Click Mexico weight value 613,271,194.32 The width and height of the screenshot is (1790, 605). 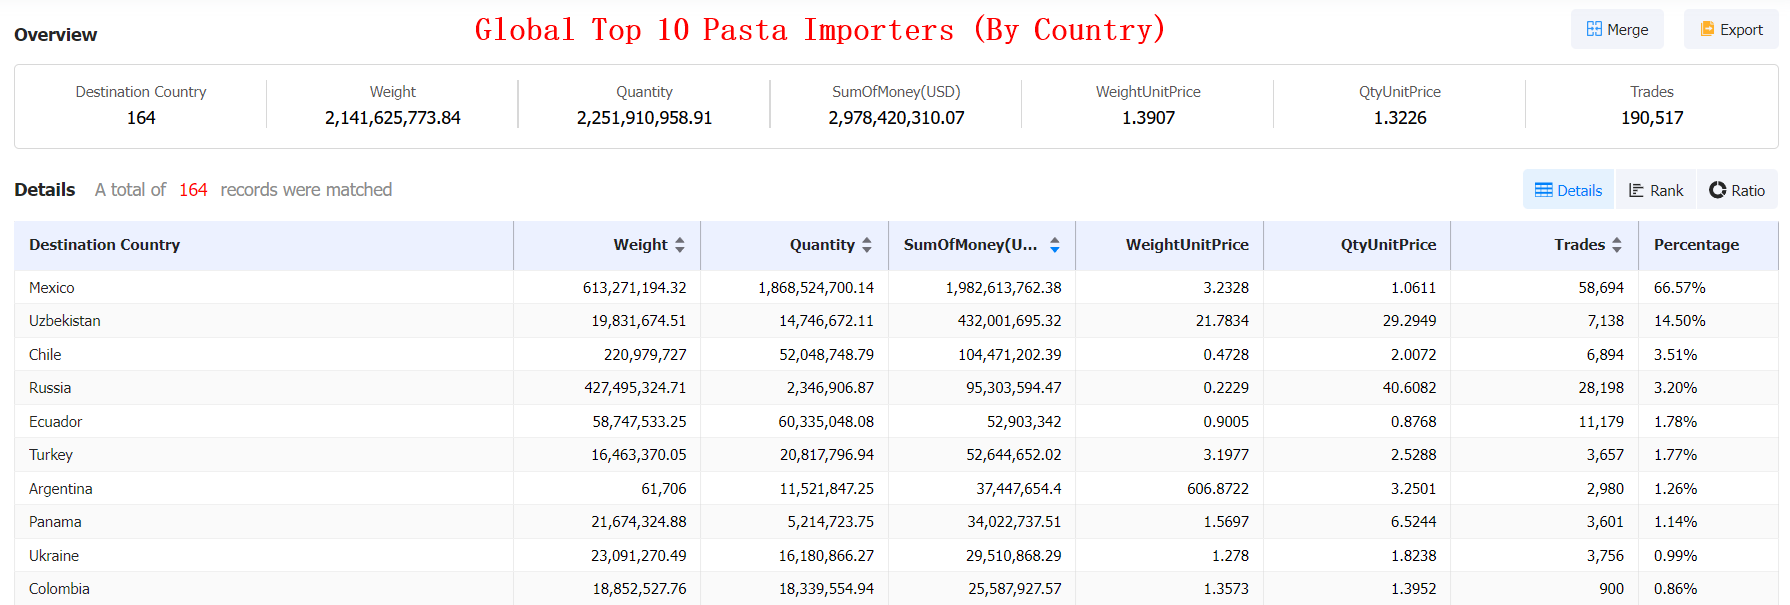635,288
